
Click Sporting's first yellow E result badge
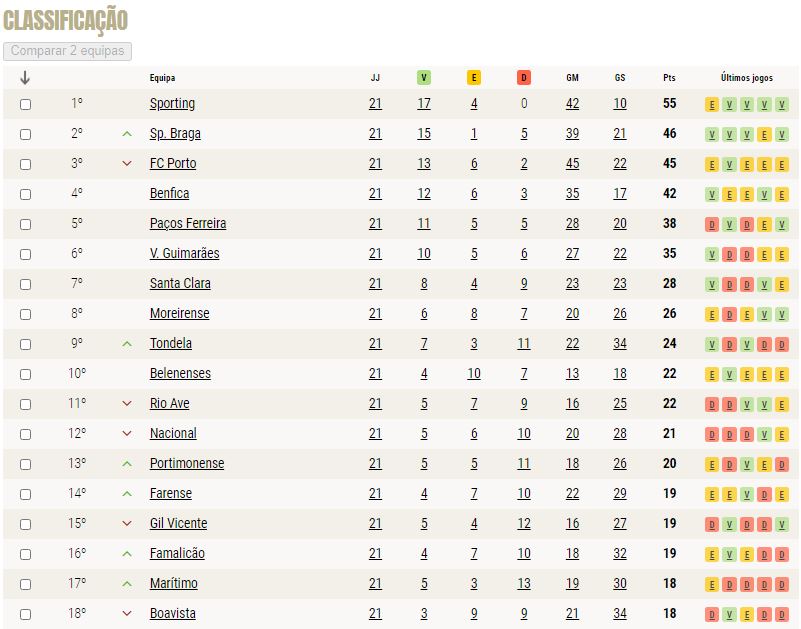click(x=711, y=105)
